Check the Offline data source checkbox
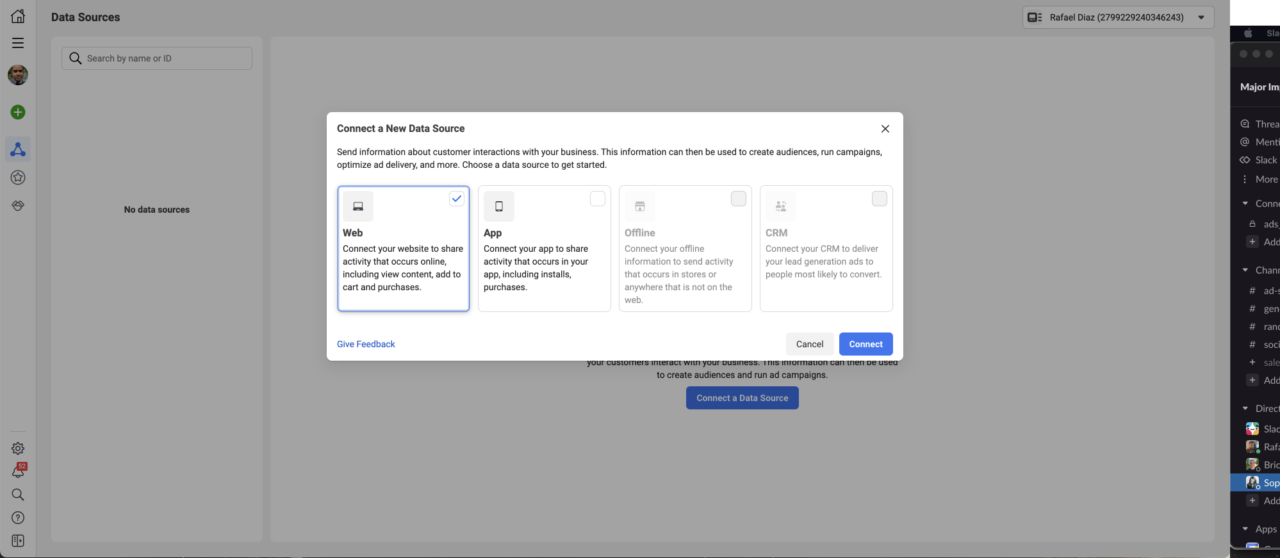 (738, 198)
